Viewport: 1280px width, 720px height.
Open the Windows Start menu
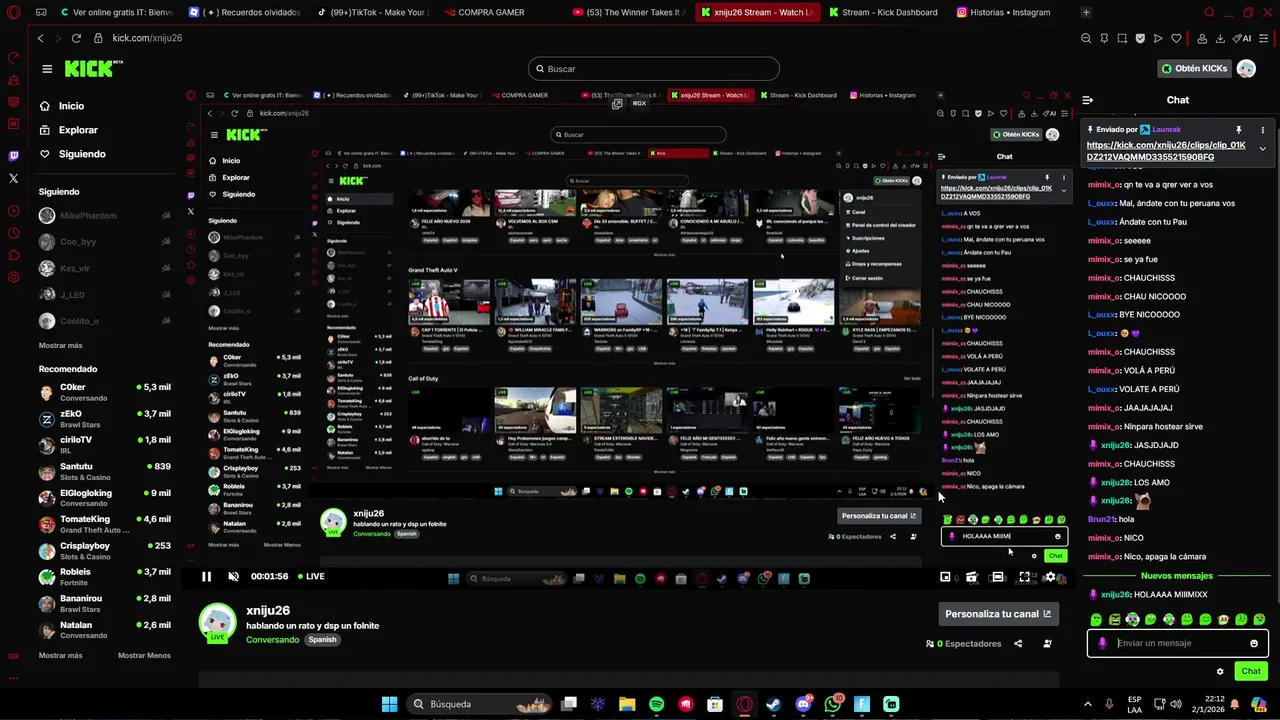point(390,704)
